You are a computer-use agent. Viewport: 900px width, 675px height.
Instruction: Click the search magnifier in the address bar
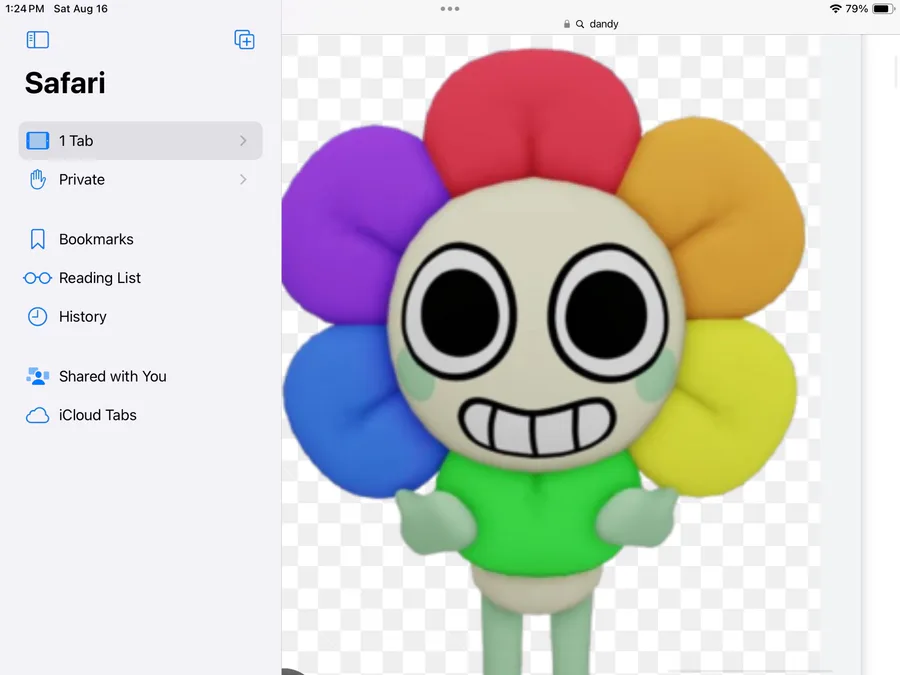tap(580, 24)
